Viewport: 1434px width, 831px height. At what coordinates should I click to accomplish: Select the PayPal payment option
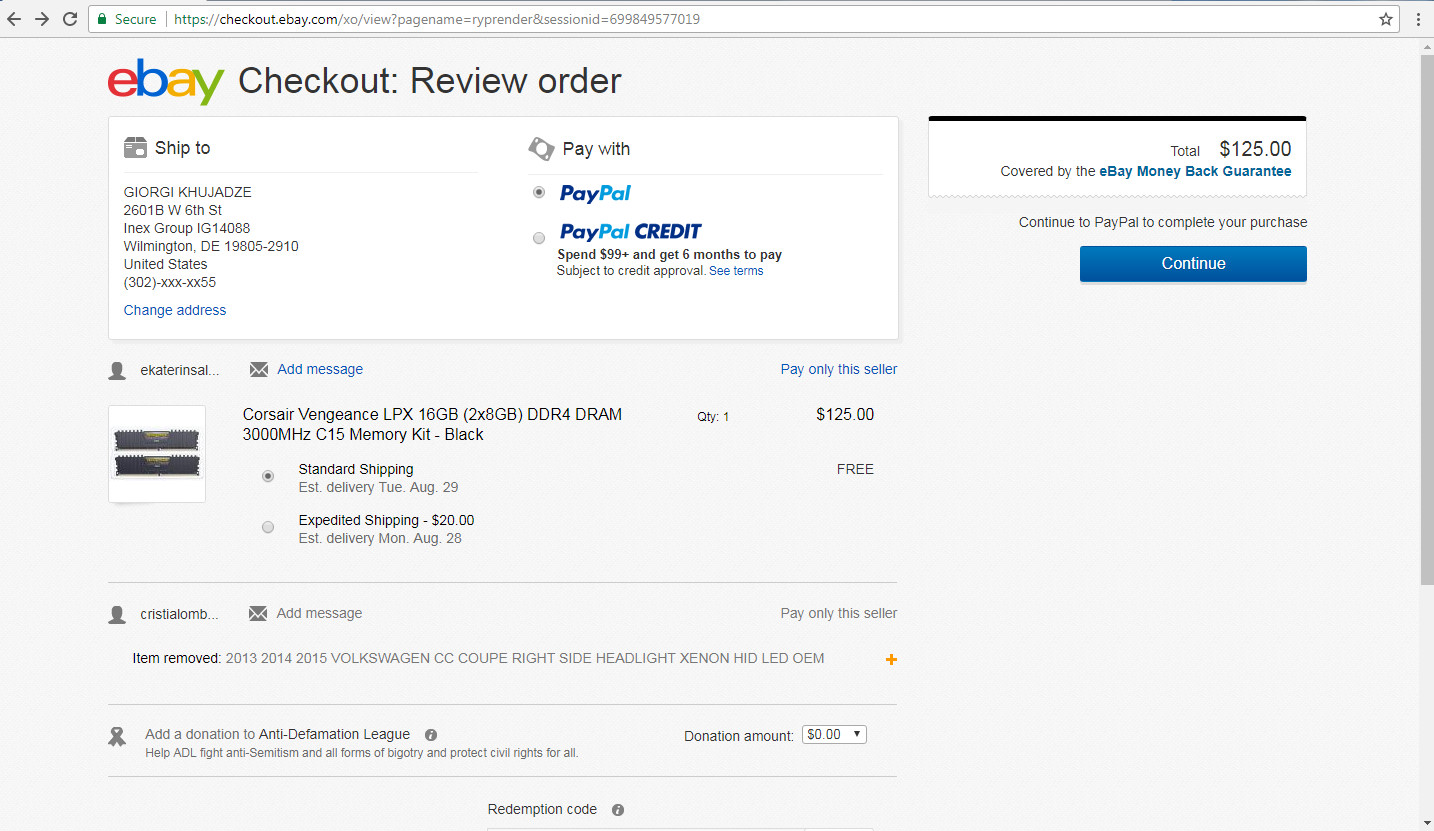[540, 192]
